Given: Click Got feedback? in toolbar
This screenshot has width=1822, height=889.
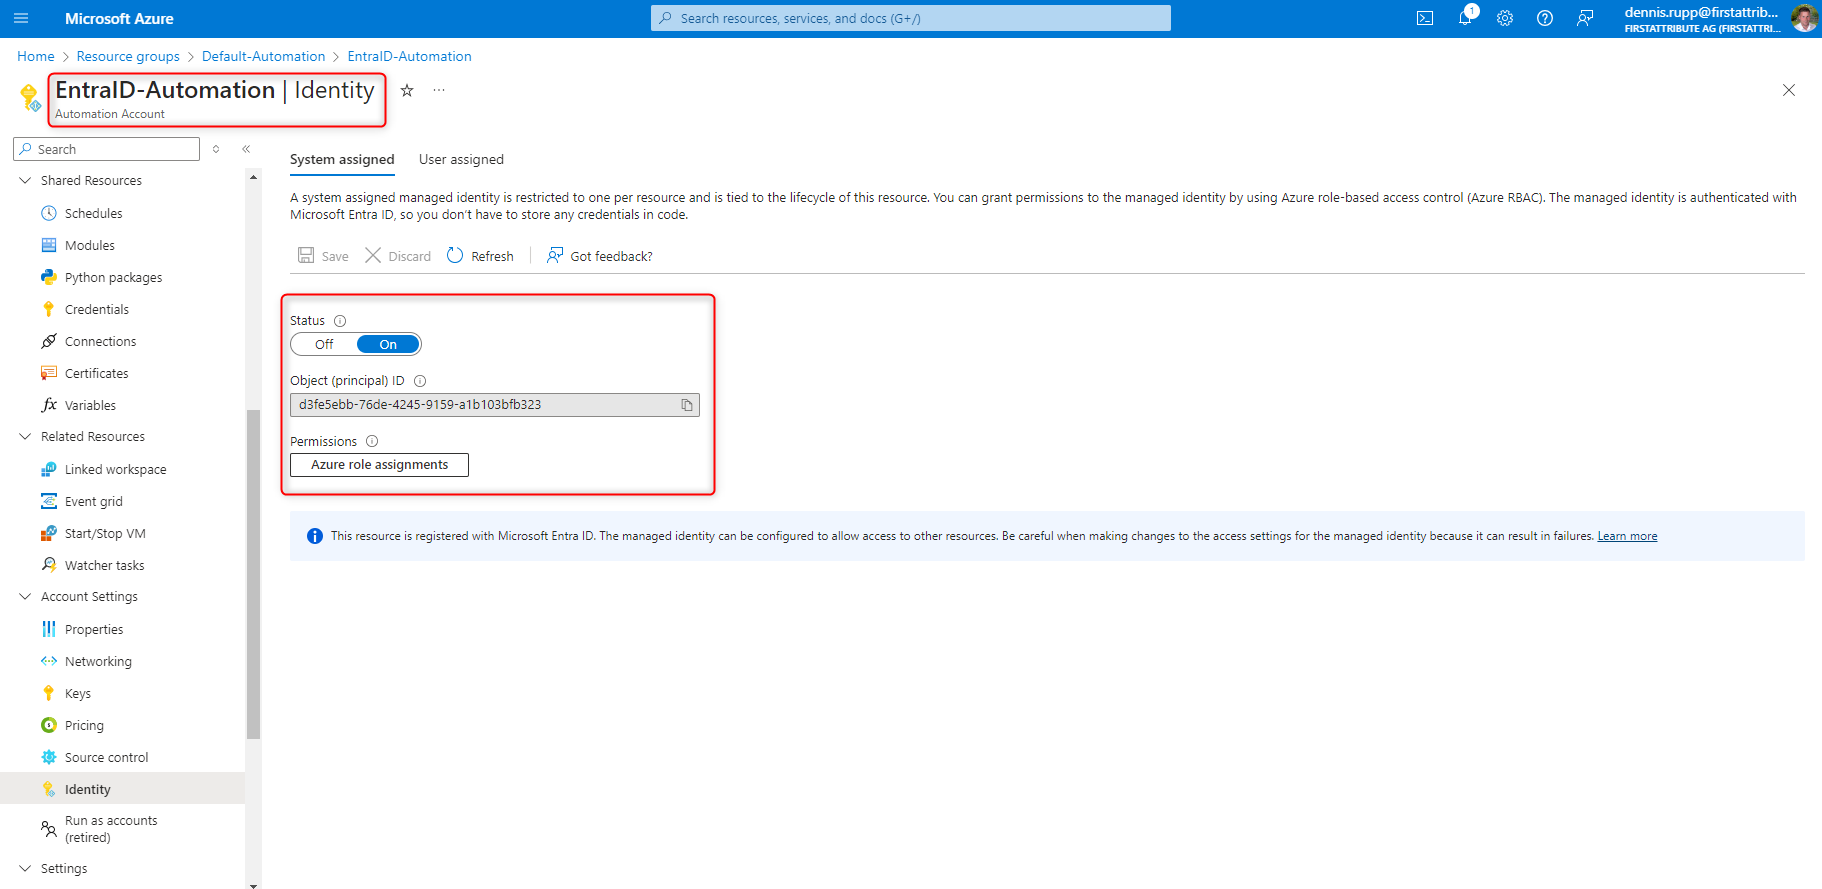Looking at the screenshot, I should (x=600, y=256).
